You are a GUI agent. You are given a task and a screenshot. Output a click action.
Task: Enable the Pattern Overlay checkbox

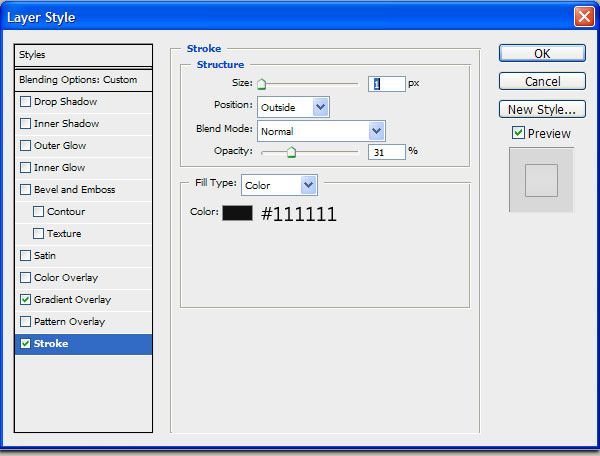pyautogui.click(x=25, y=322)
